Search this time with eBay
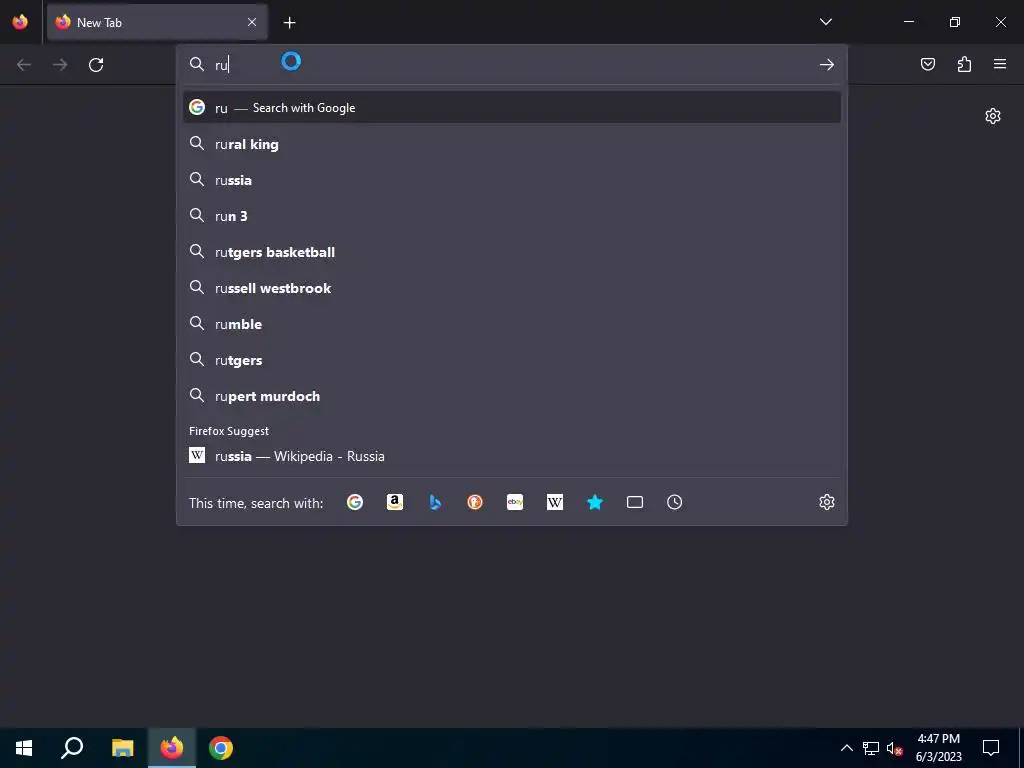The width and height of the screenshot is (1024, 768). (x=515, y=502)
